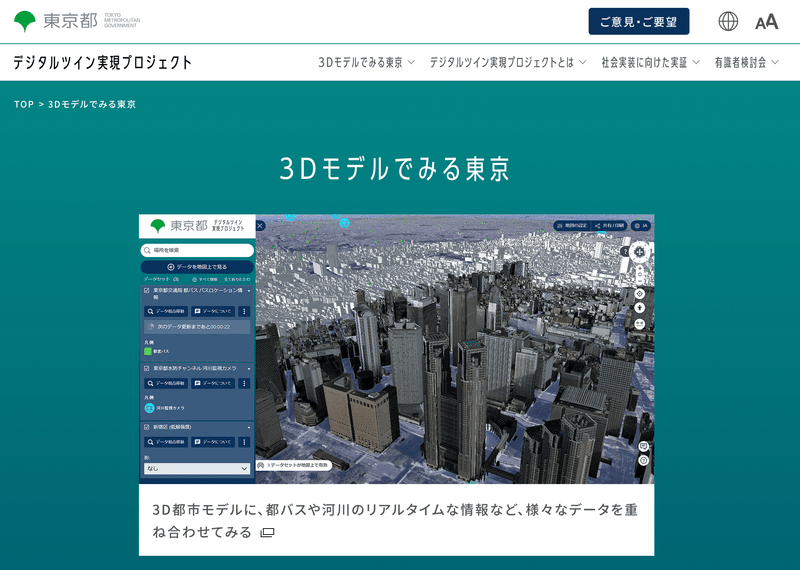Image resolution: width=800 pixels, height=570 pixels.
Task: Click データを地図上で見る button
Action: [197, 267]
